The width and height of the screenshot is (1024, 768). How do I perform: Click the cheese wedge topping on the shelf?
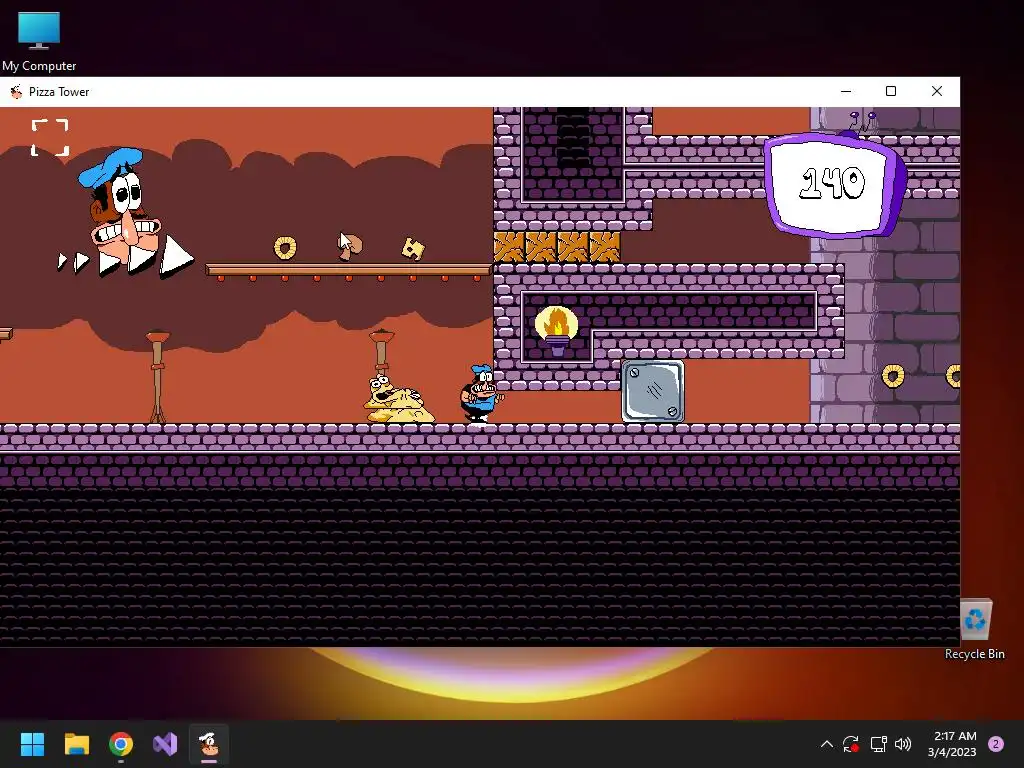tap(413, 248)
